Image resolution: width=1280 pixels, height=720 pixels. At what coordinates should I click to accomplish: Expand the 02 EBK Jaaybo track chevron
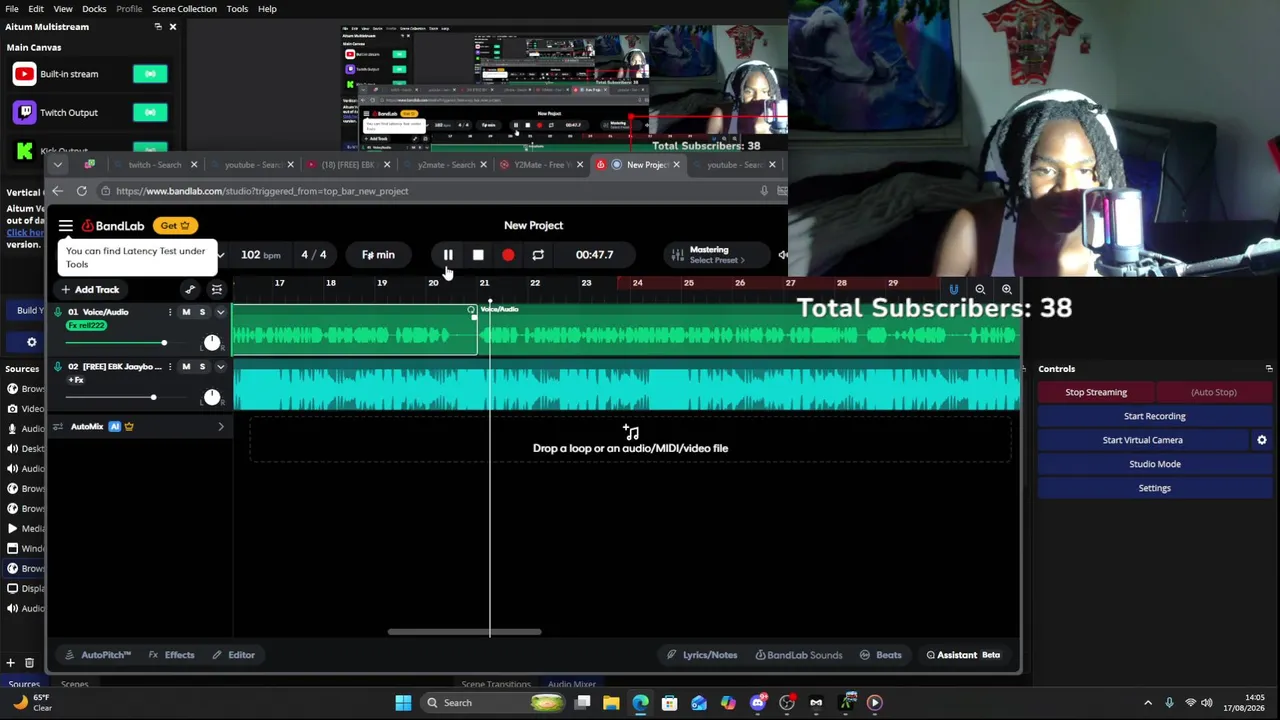coord(221,367)
